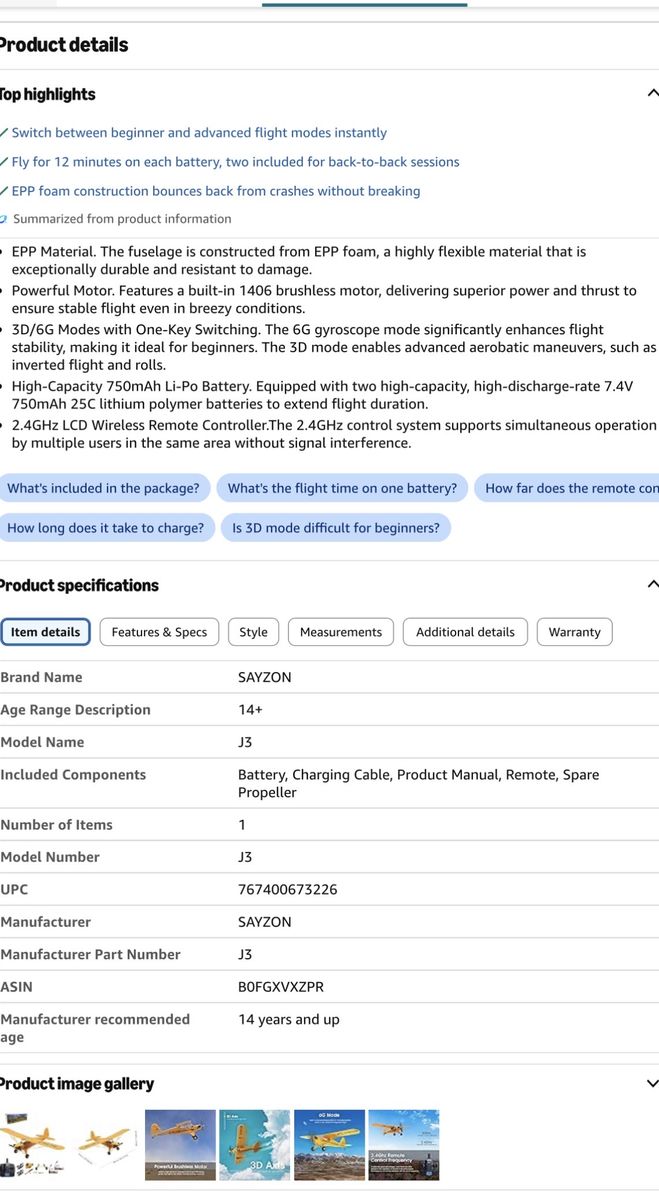Open the 6G Mode gallery thumbnail

click(329, 1145)
